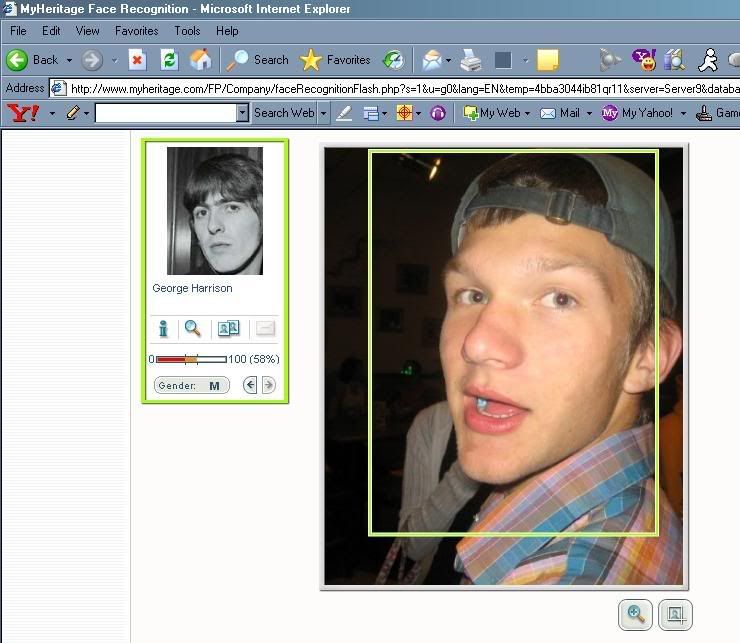Toggle the Favorites panel button
Image resolution: width=740 pixels, height=643 pixels.
pos(336,60)
